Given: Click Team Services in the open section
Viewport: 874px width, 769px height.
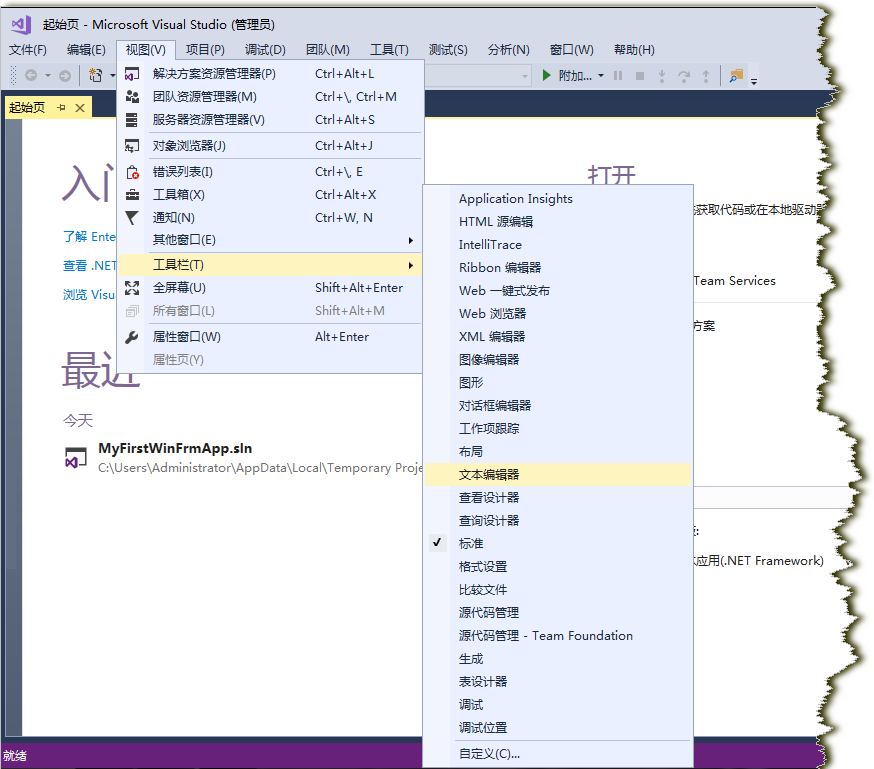Looking at the screenshot, I should [735, 281].
